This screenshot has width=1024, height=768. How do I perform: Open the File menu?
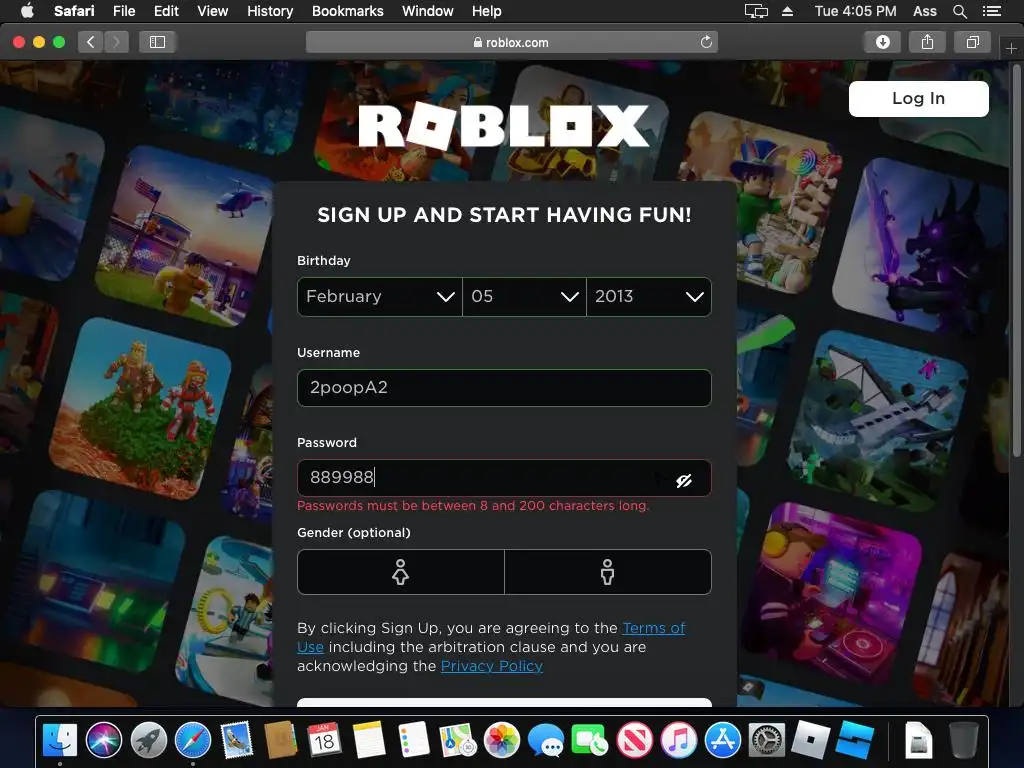pyautogui.click(x=124, y=11)
